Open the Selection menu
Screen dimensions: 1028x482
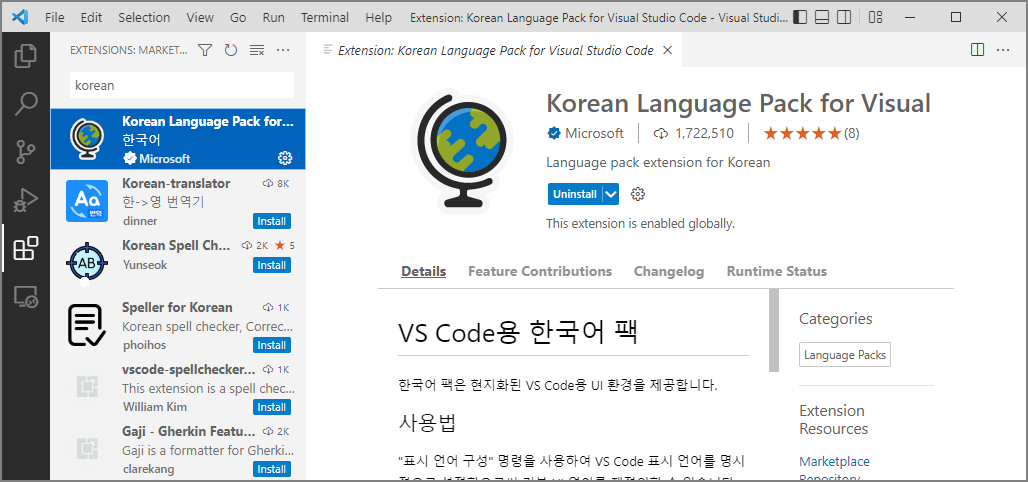coord(144,18)
